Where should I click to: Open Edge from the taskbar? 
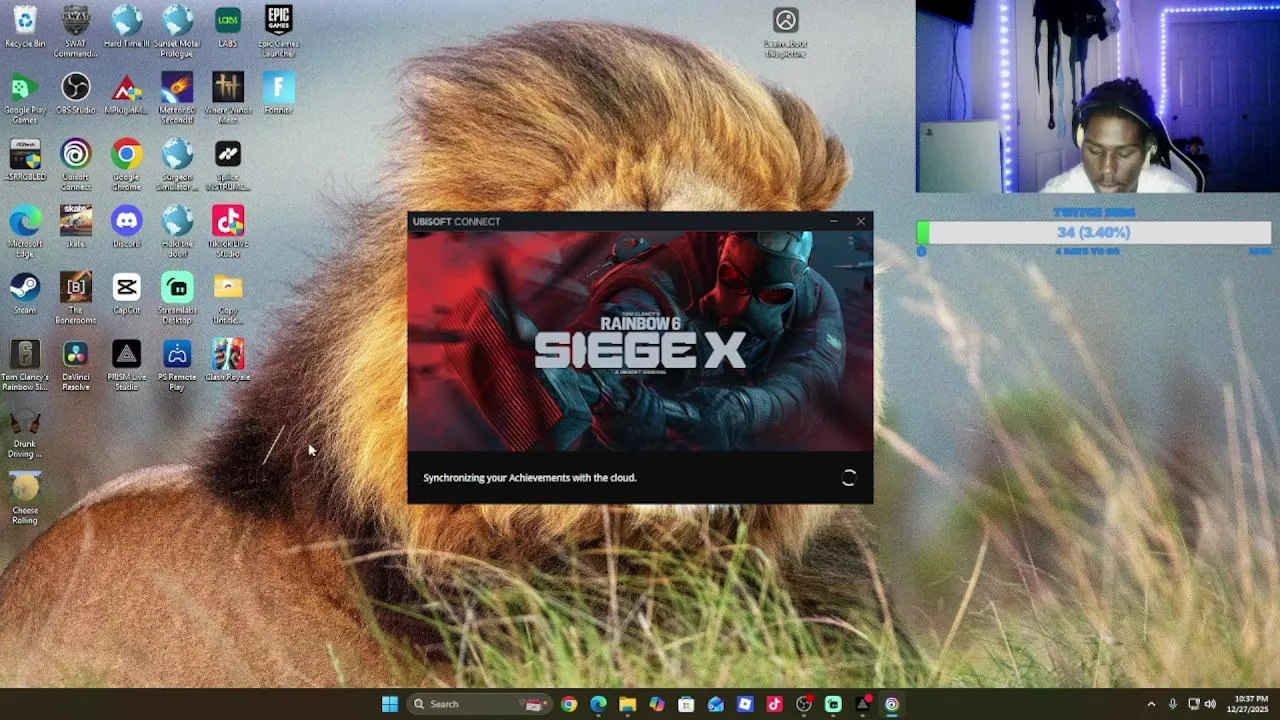click(598, 704)
